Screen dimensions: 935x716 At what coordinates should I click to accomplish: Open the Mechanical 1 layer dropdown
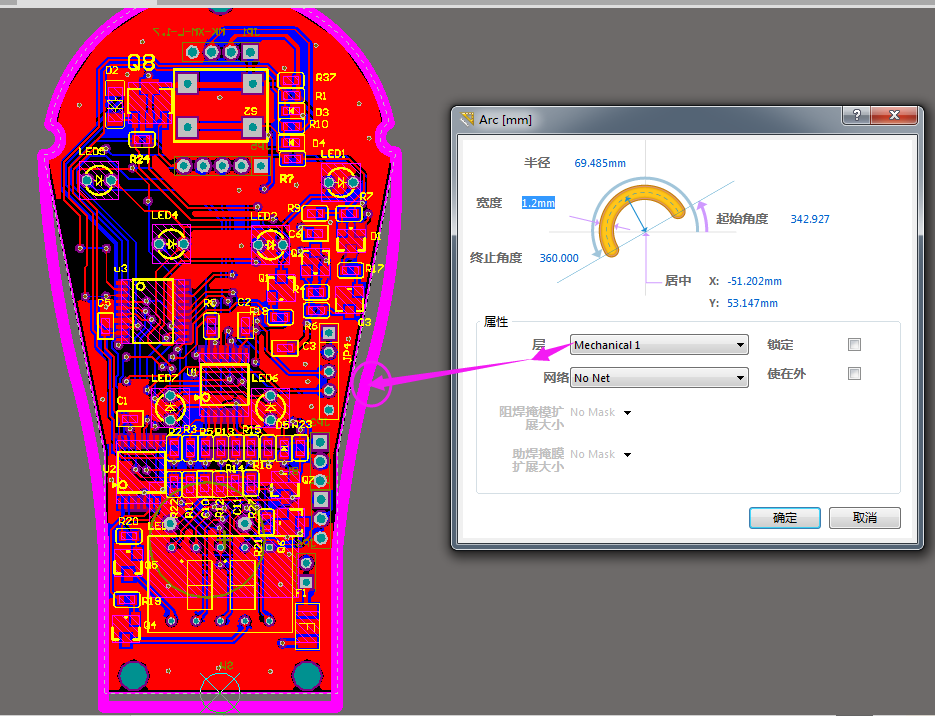[x=659, y=345]
